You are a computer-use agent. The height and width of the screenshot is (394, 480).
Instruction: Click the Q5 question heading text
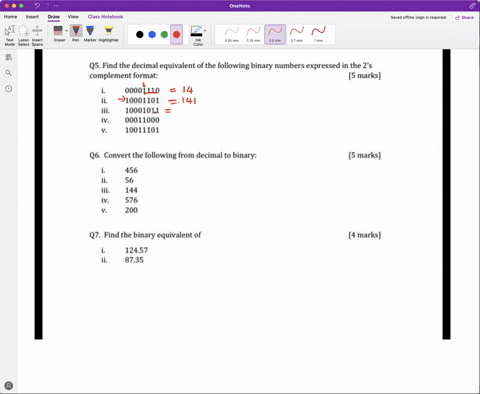[x=231, y=70]
